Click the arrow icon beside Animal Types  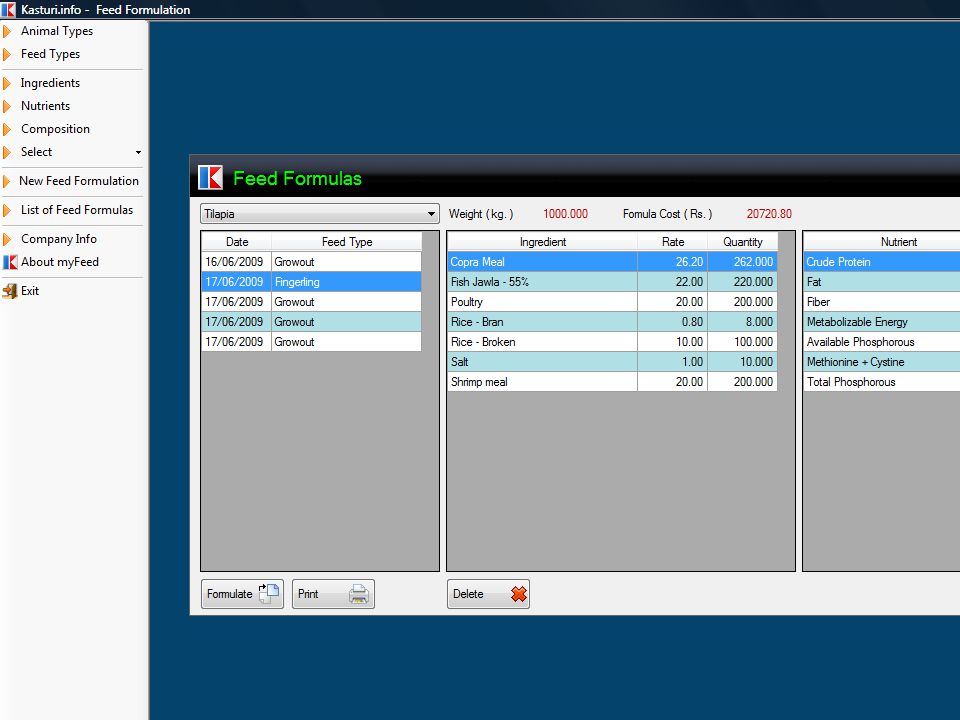tap(7, 31)
